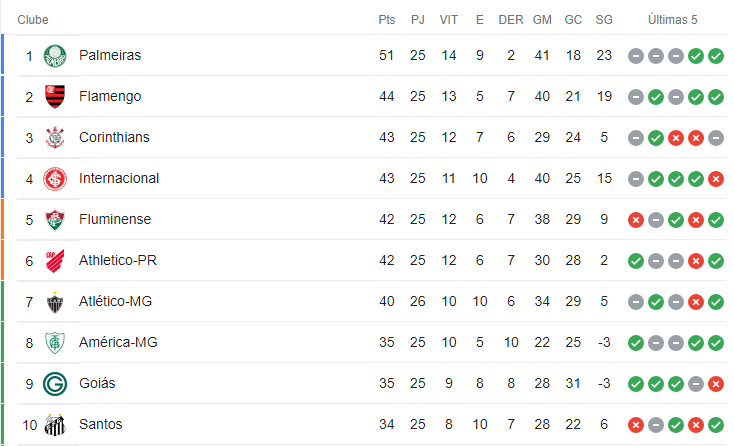Click Santos' first red loss icon
This screenshot has height=446, width=734.
point(636,425)
